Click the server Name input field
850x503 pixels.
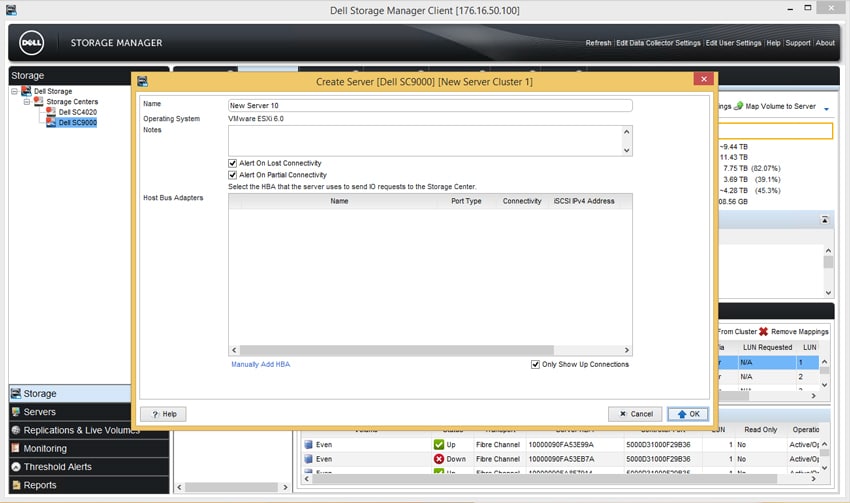430,105
